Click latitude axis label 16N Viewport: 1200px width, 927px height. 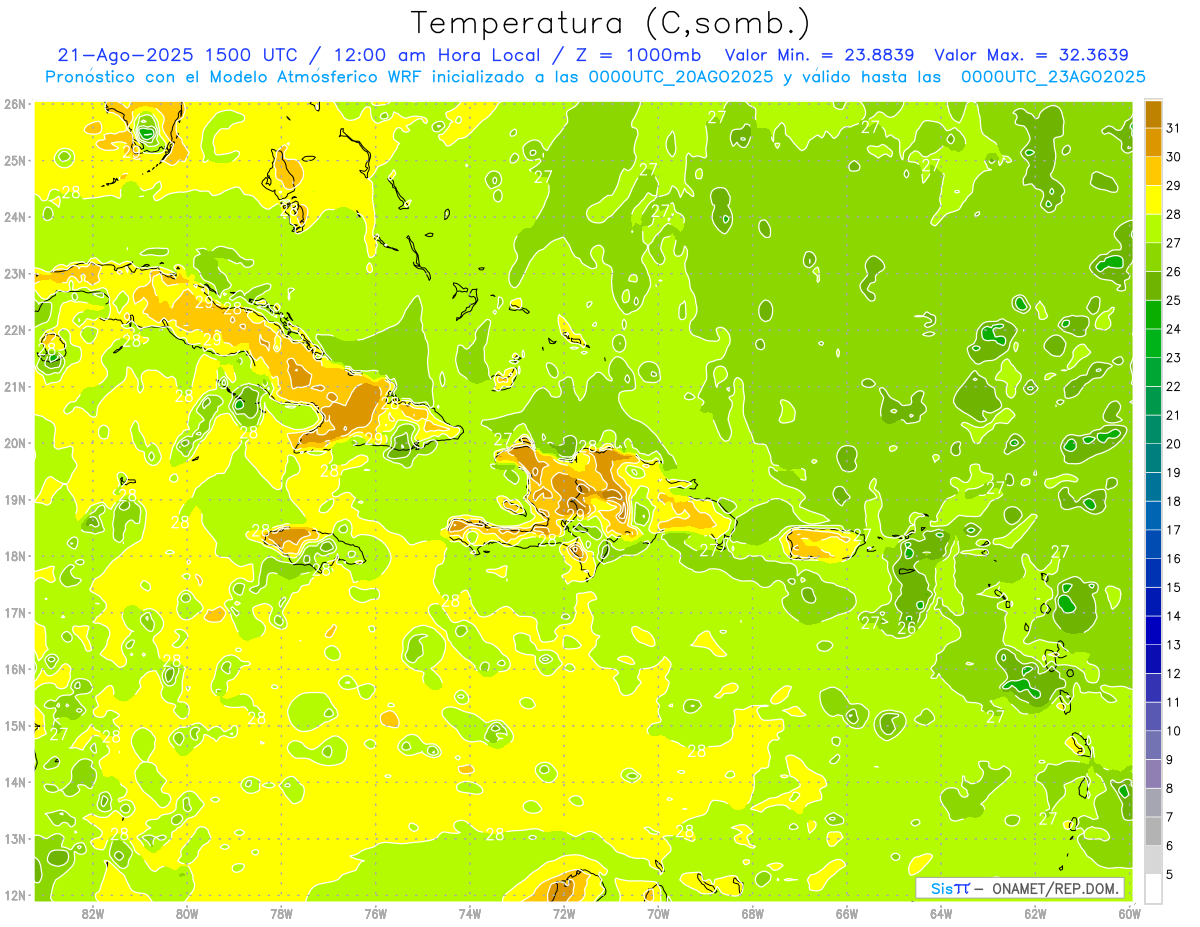(x=14, y=669)
